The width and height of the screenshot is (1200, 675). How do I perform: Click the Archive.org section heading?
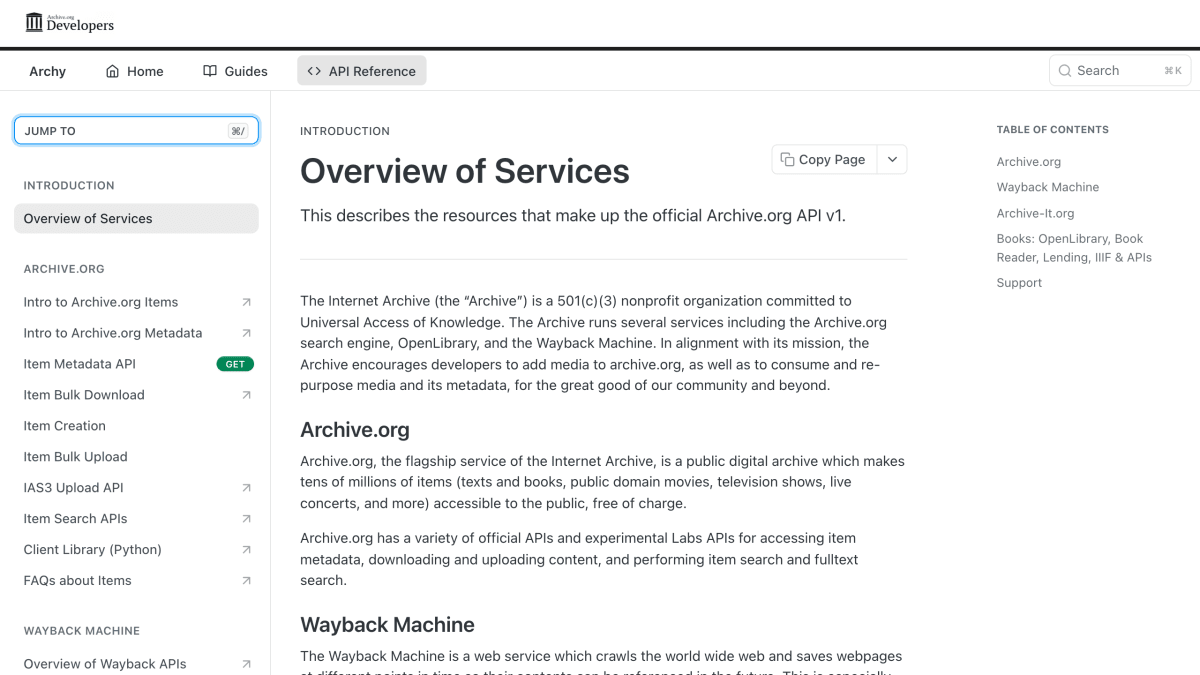[x=355, y=430]
